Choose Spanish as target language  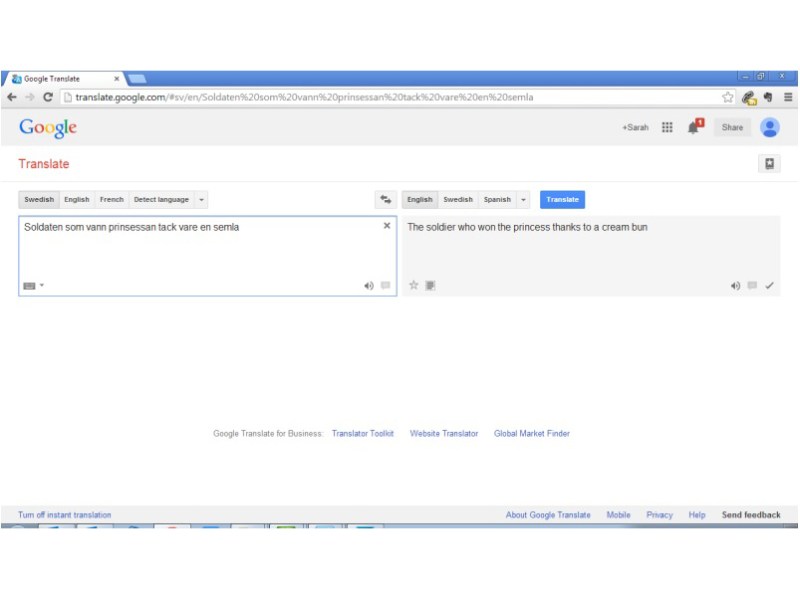[x=497, y=200]
